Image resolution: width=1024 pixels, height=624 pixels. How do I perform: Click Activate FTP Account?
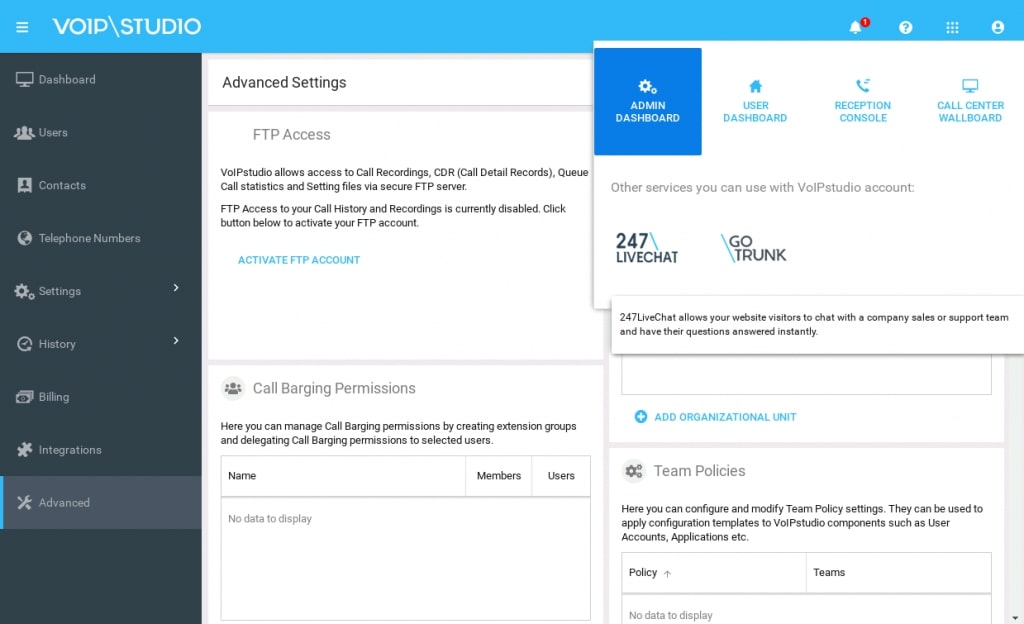tap(298, 260)
